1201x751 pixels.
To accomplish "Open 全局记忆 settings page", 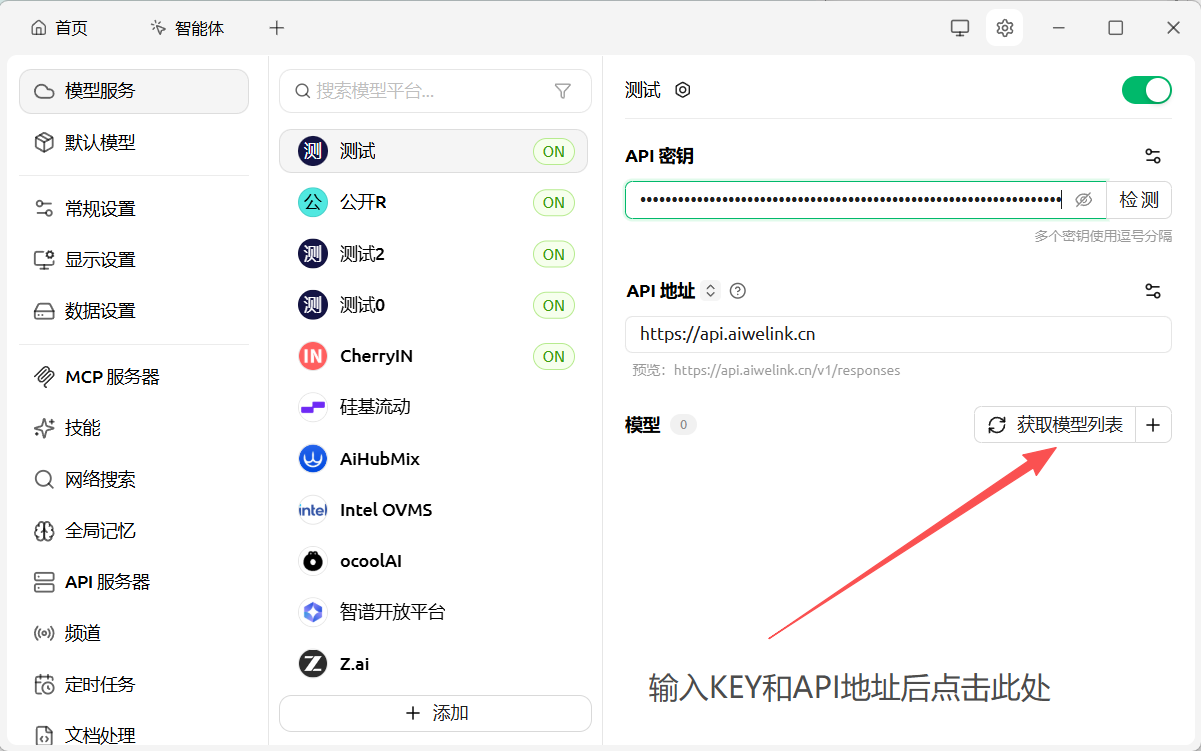I will pos(134,530).
